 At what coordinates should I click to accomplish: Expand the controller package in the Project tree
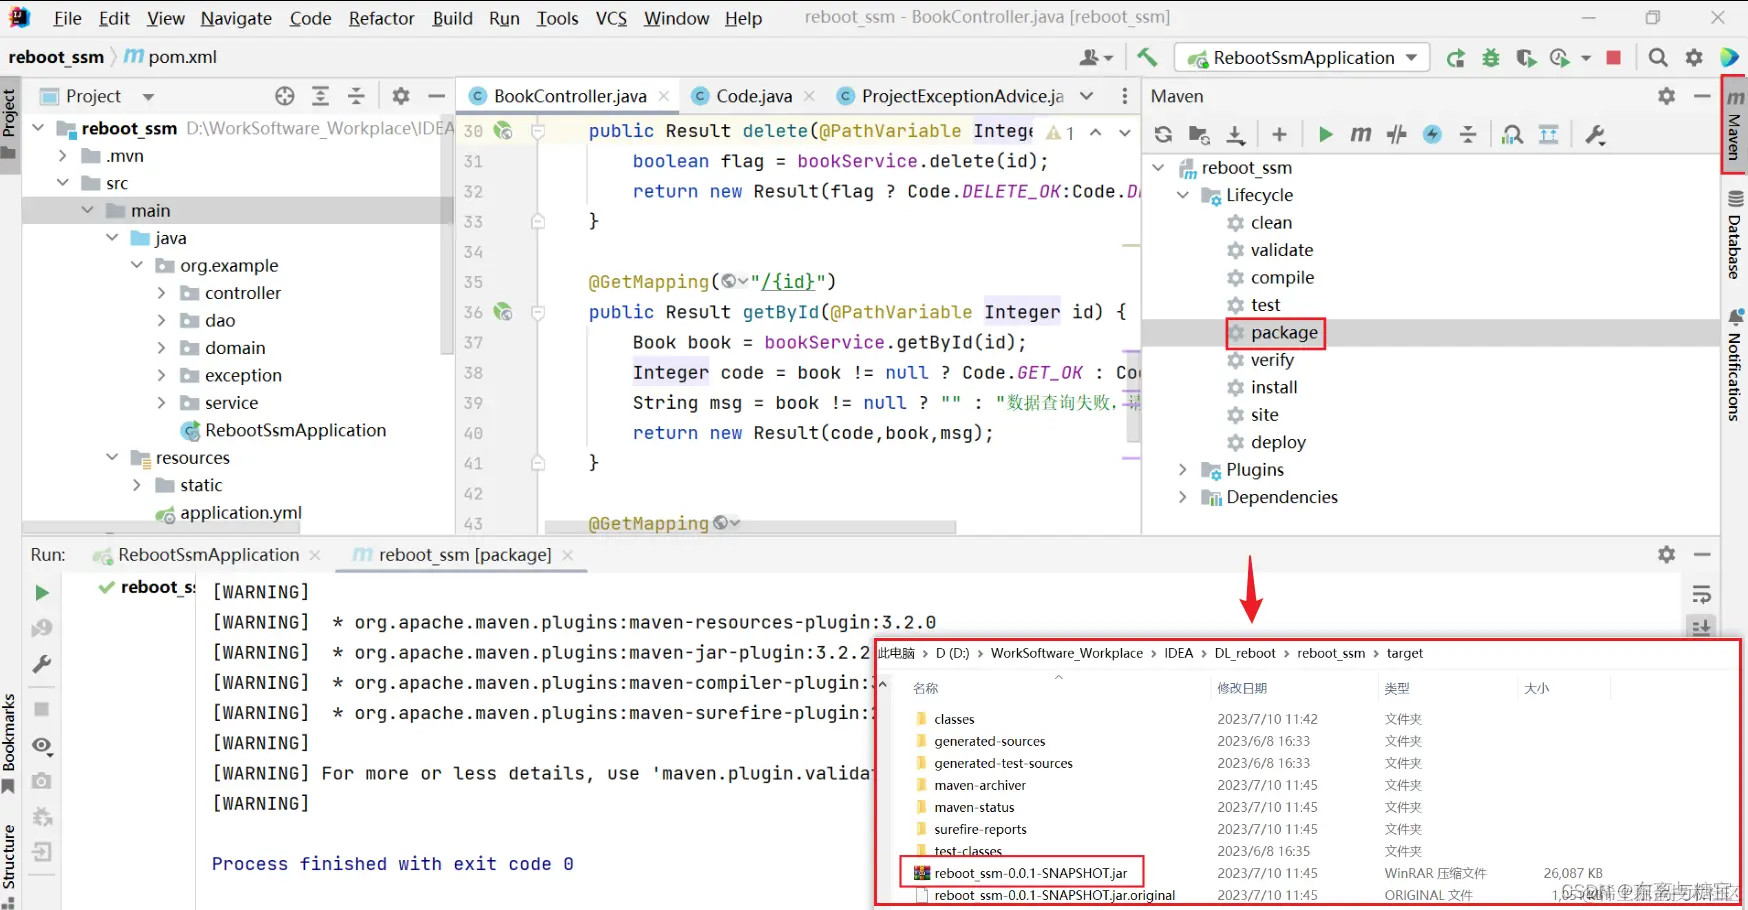pyautogui.click(x=162, y=293)
